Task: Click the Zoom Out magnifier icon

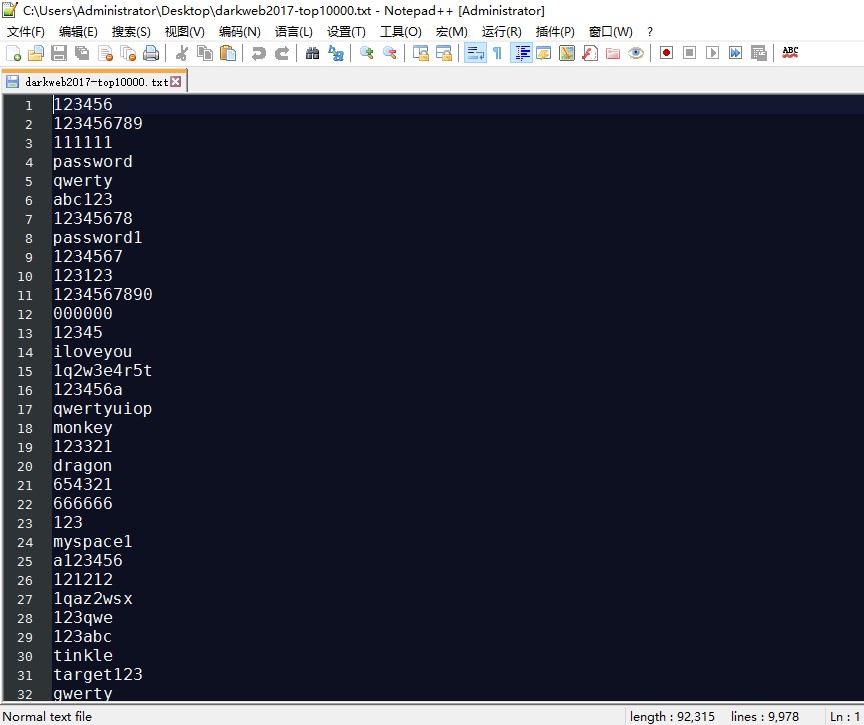Action: pos(390,53)
